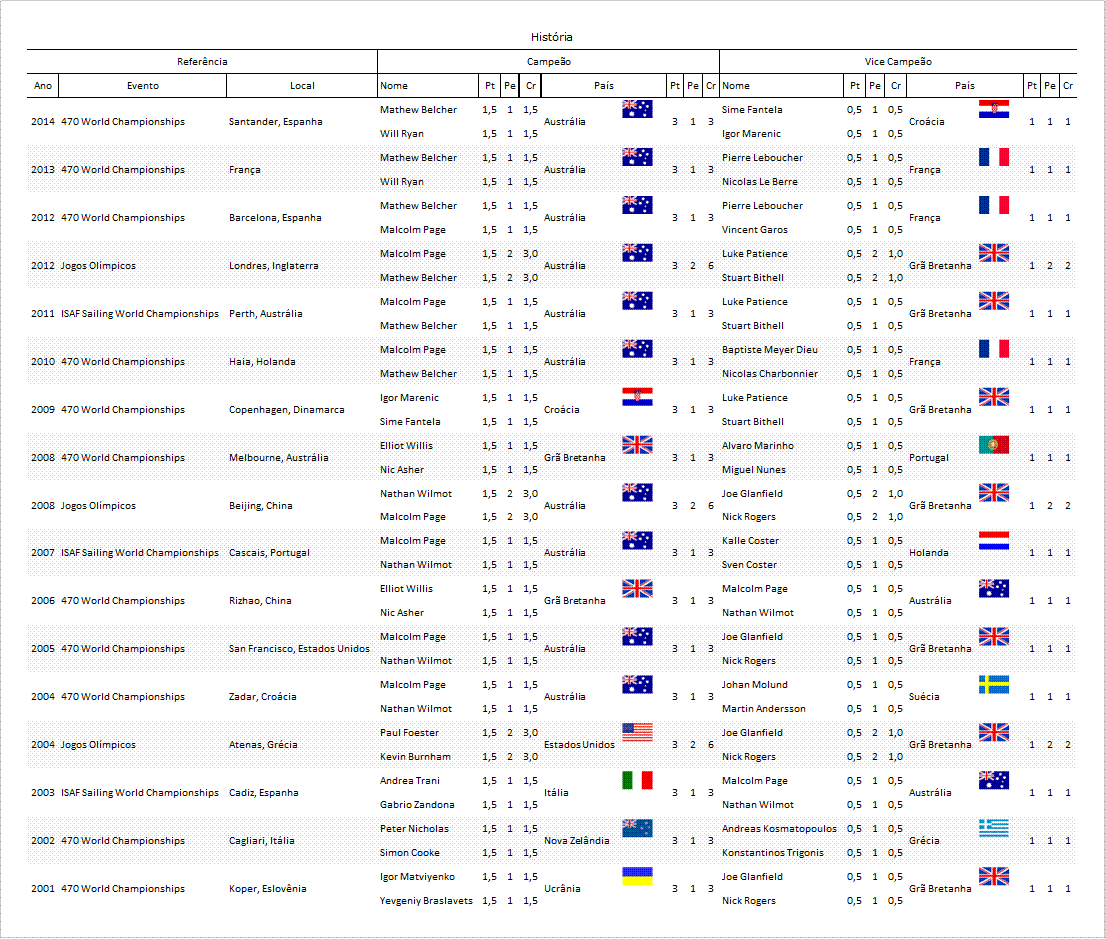Click the name Sime Fantela in the 2014 row
Viewport: 1105px width, 939px height.
tap(752, 109)
